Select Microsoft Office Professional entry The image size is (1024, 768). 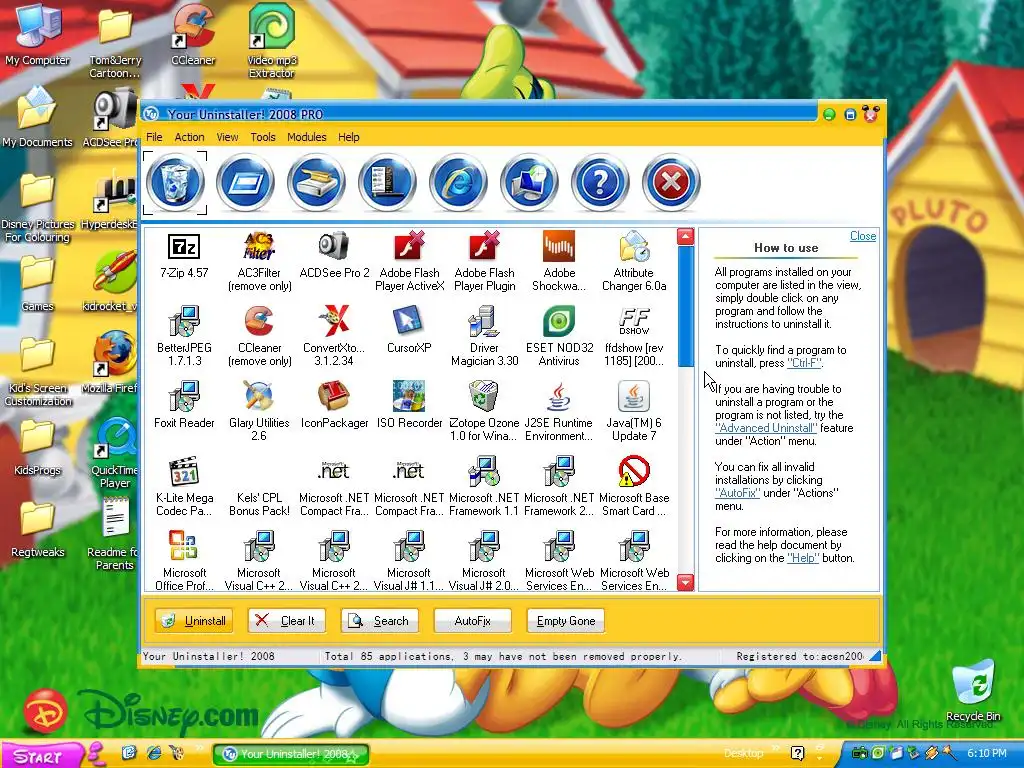pos(184,562)
